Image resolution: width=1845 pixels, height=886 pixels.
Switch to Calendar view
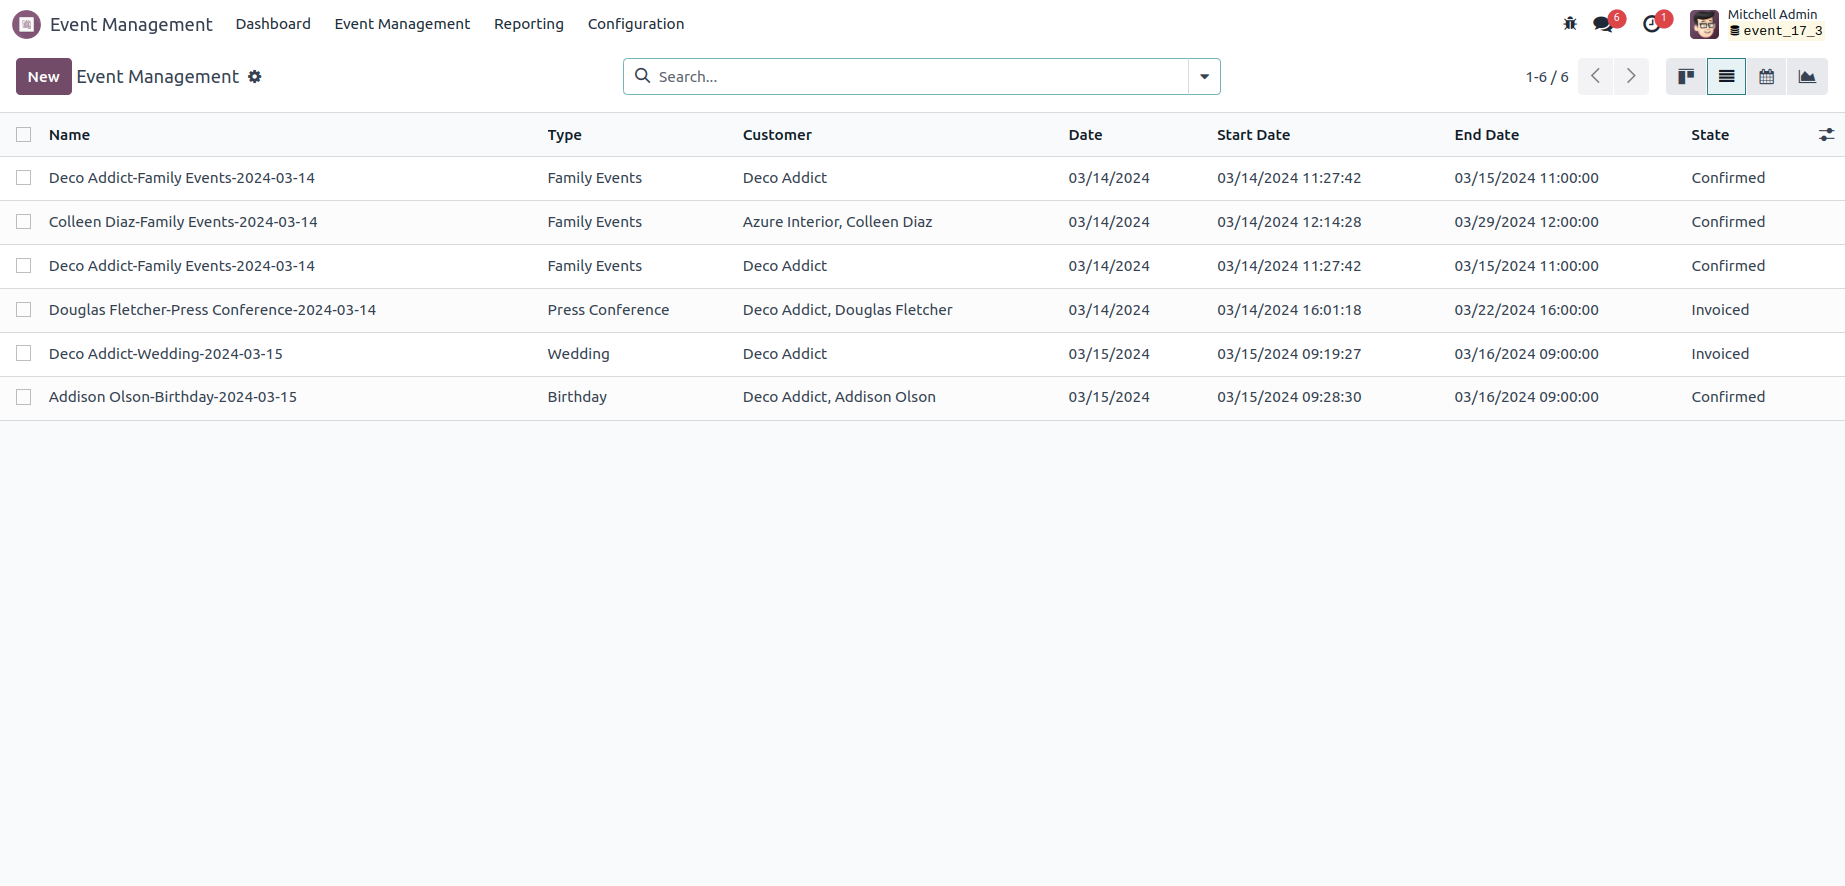(1767, 77)
